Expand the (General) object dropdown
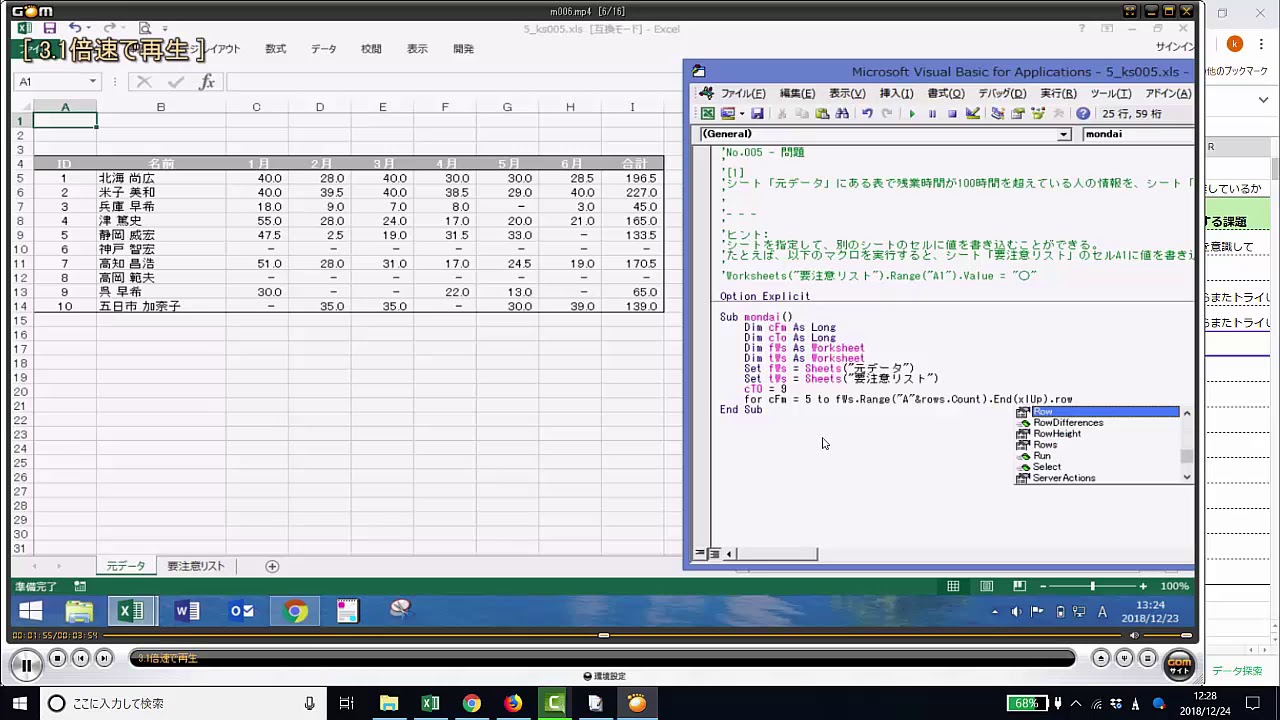This screenshot has width=1280, height=720. pyautogui.click(x=1063, y=134)
